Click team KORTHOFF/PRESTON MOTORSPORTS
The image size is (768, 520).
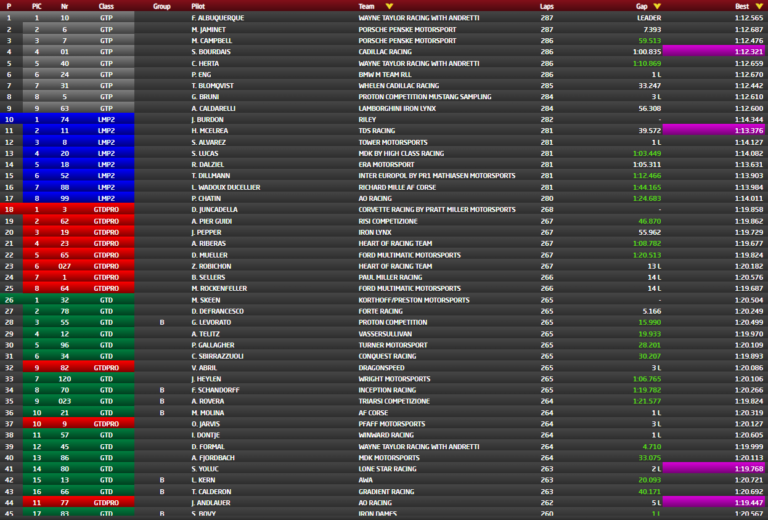click(414, 300)
